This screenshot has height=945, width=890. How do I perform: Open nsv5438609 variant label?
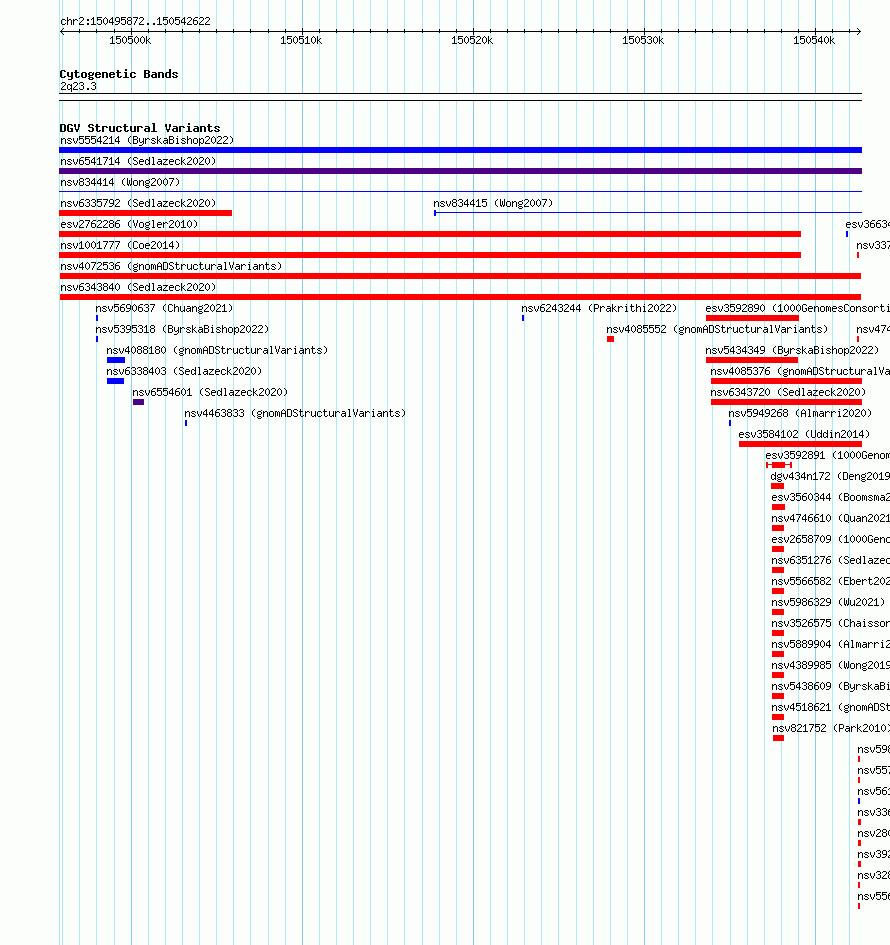coord(830,686)
